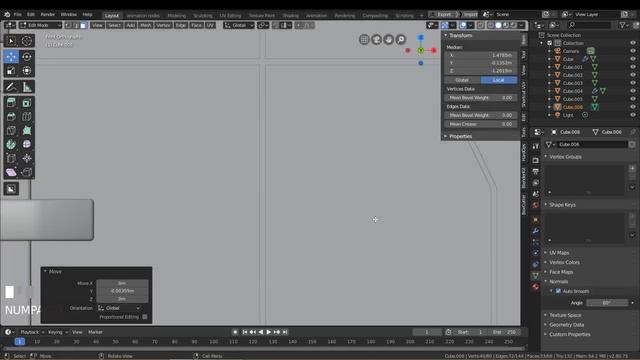Open the Playback dropdown in timeline
The height and width of the screenshot is (360, 640).
[32, 332]
